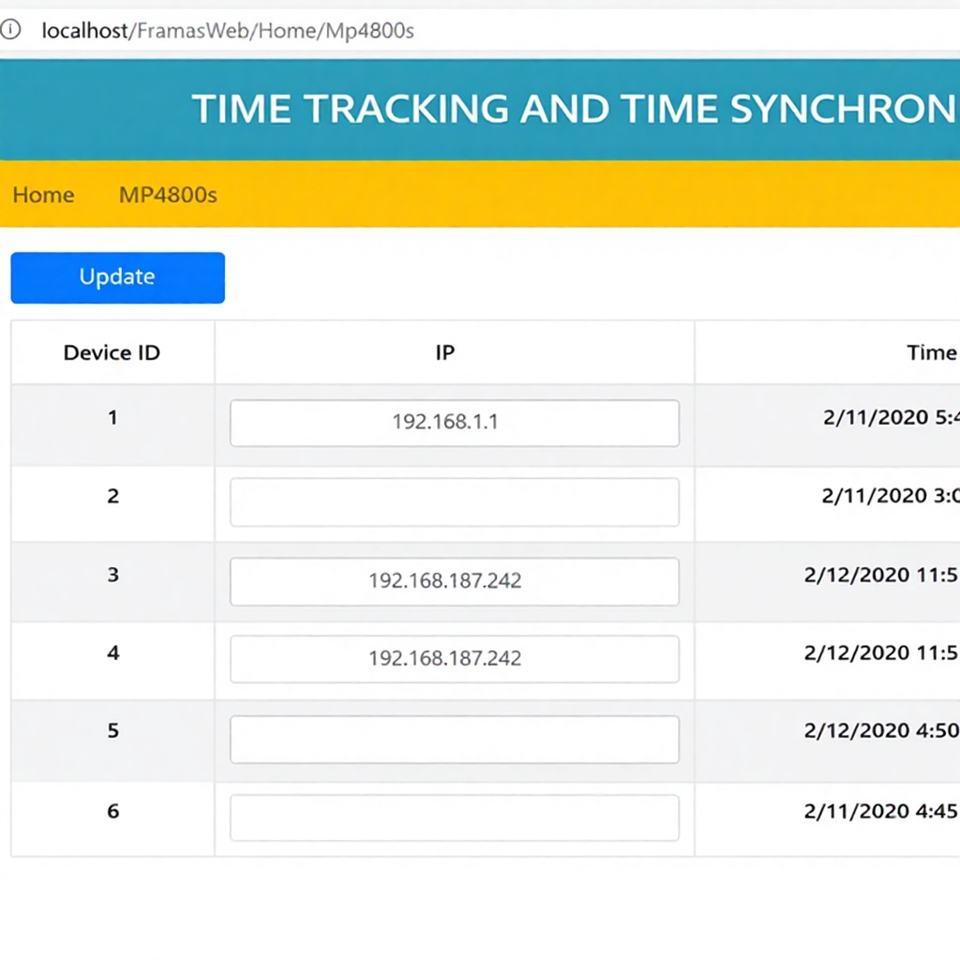This screenshot has width=960, height=960.
Task: Click the time value in Device 2 row
Action: [889, 496]
